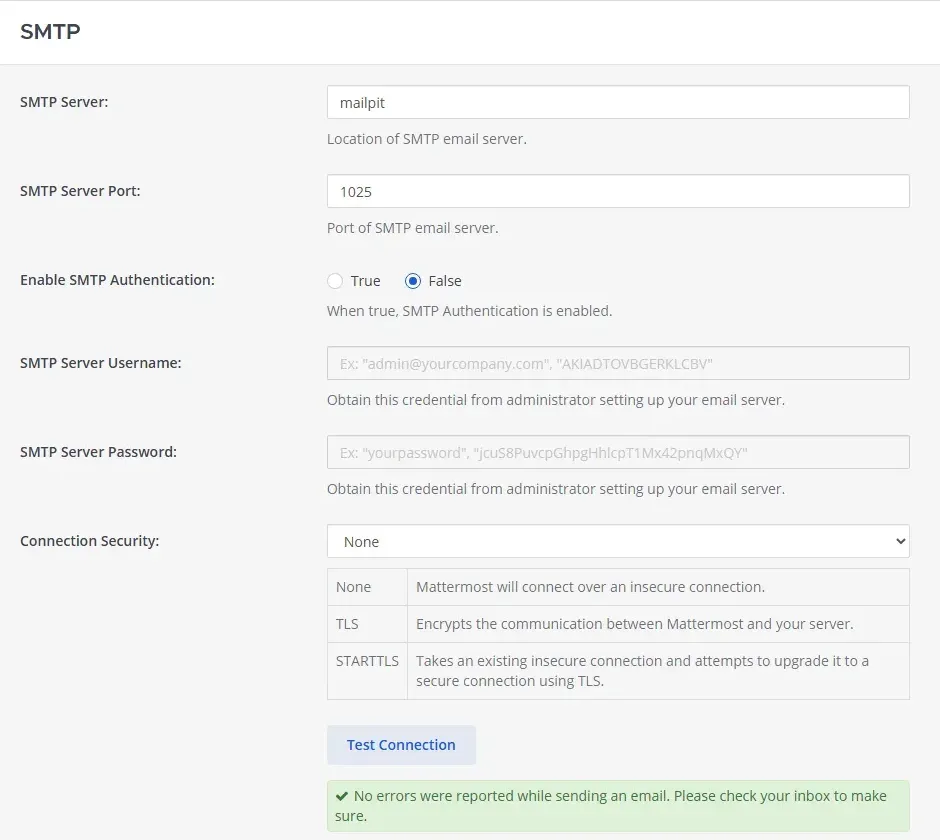The image size is (940, 840).
Task: Click the SMTP Server Password field
Action: pos(618,452)
